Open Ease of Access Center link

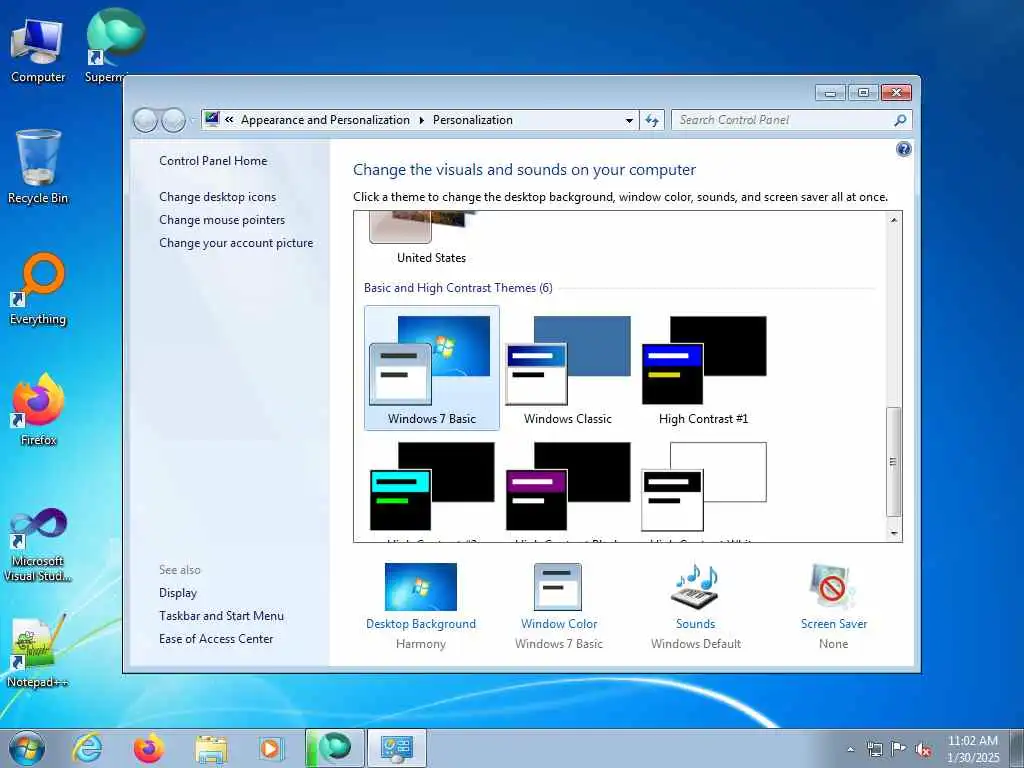point(216,639)
